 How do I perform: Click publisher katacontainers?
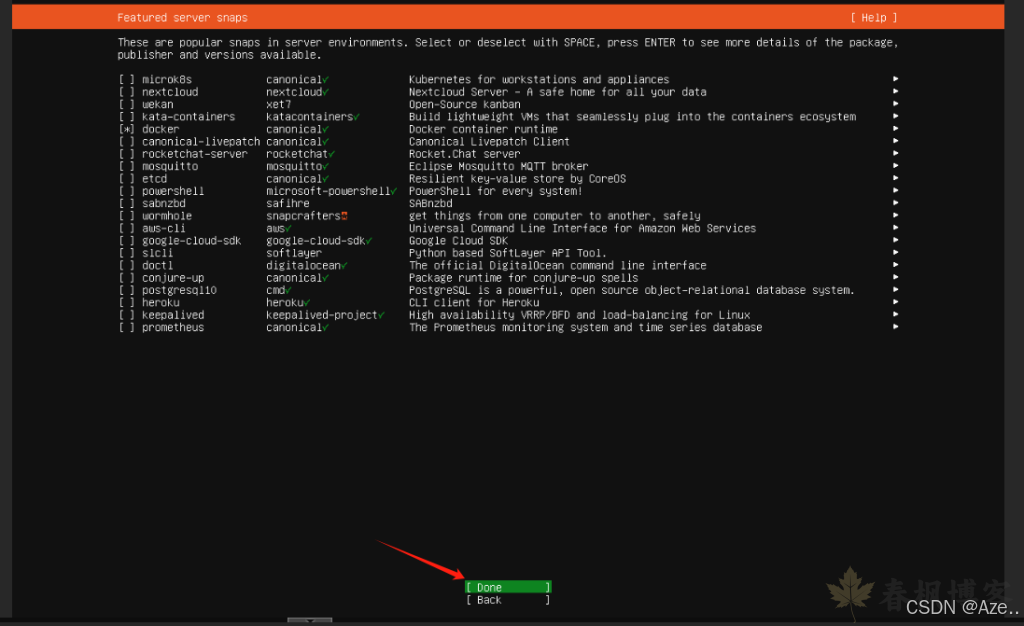(310, 117)
